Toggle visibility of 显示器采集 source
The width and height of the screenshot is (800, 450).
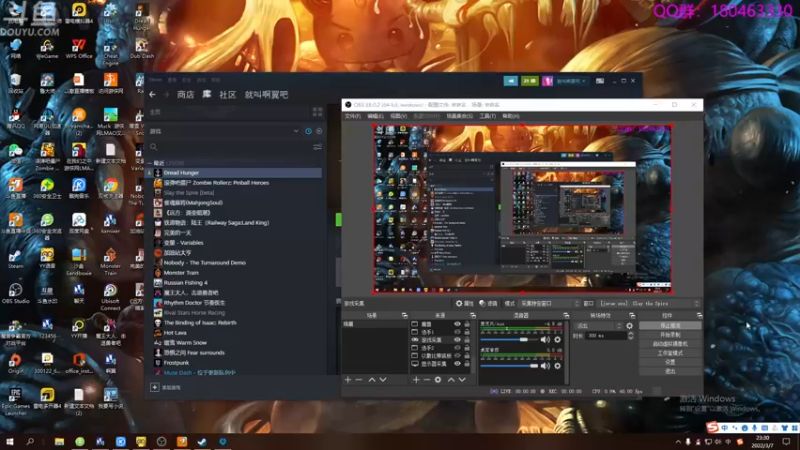[457, 364]
